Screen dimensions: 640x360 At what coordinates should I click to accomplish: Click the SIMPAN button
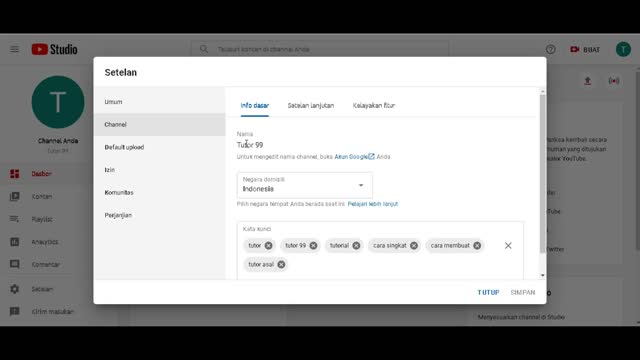click(523, 293)
